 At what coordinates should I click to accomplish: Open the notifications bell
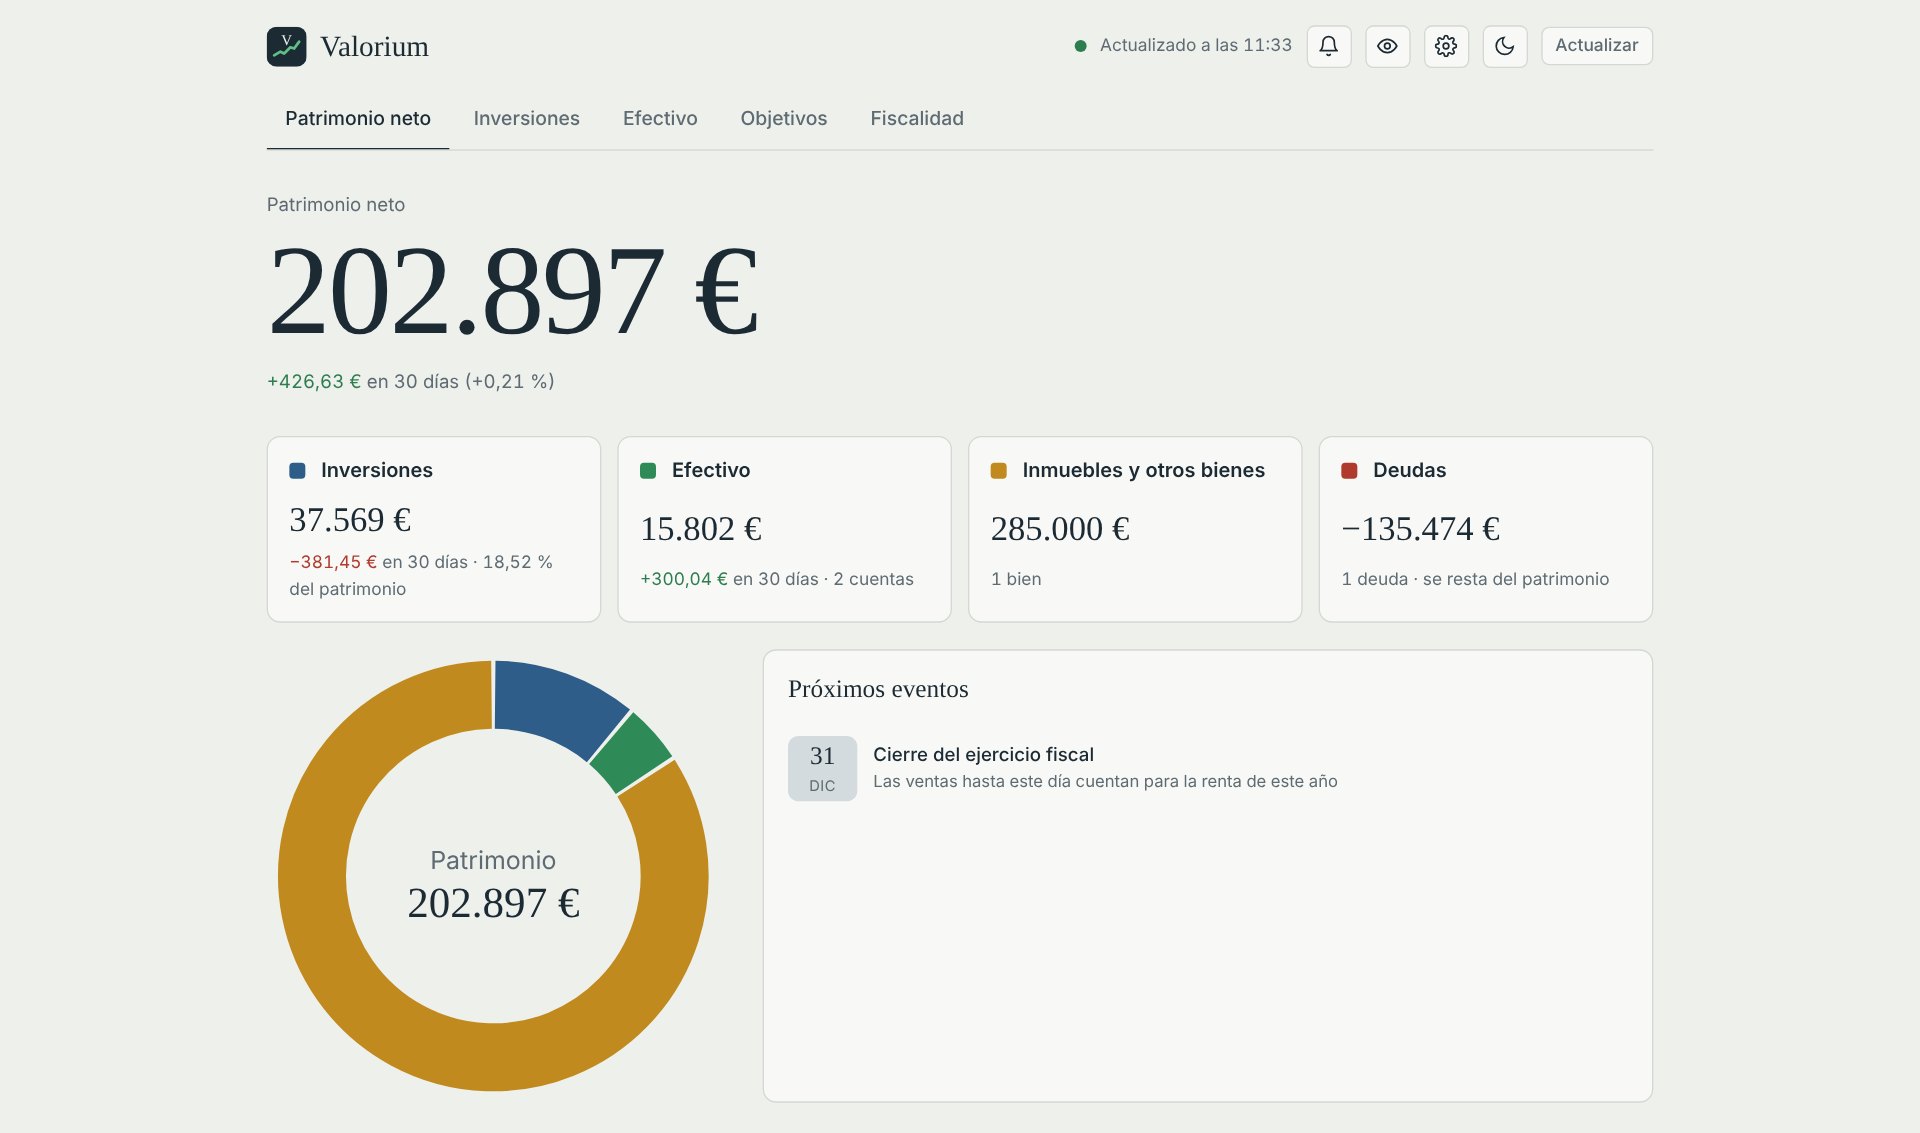[x=1328, y=46]
